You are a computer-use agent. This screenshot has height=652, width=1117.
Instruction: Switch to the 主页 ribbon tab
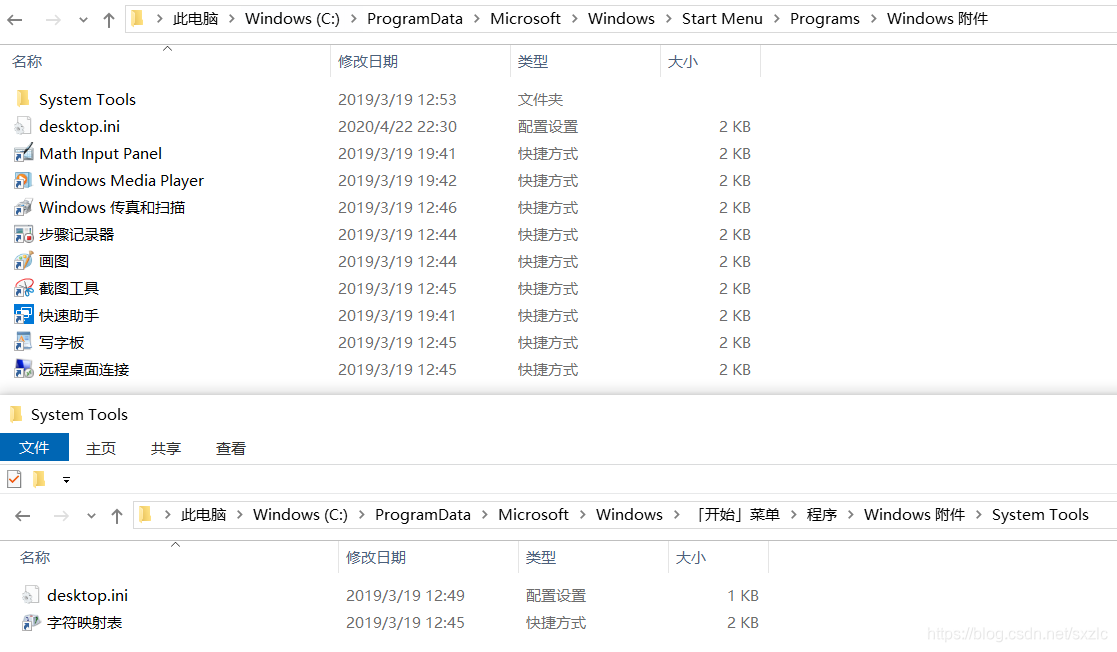coord(101,448)
